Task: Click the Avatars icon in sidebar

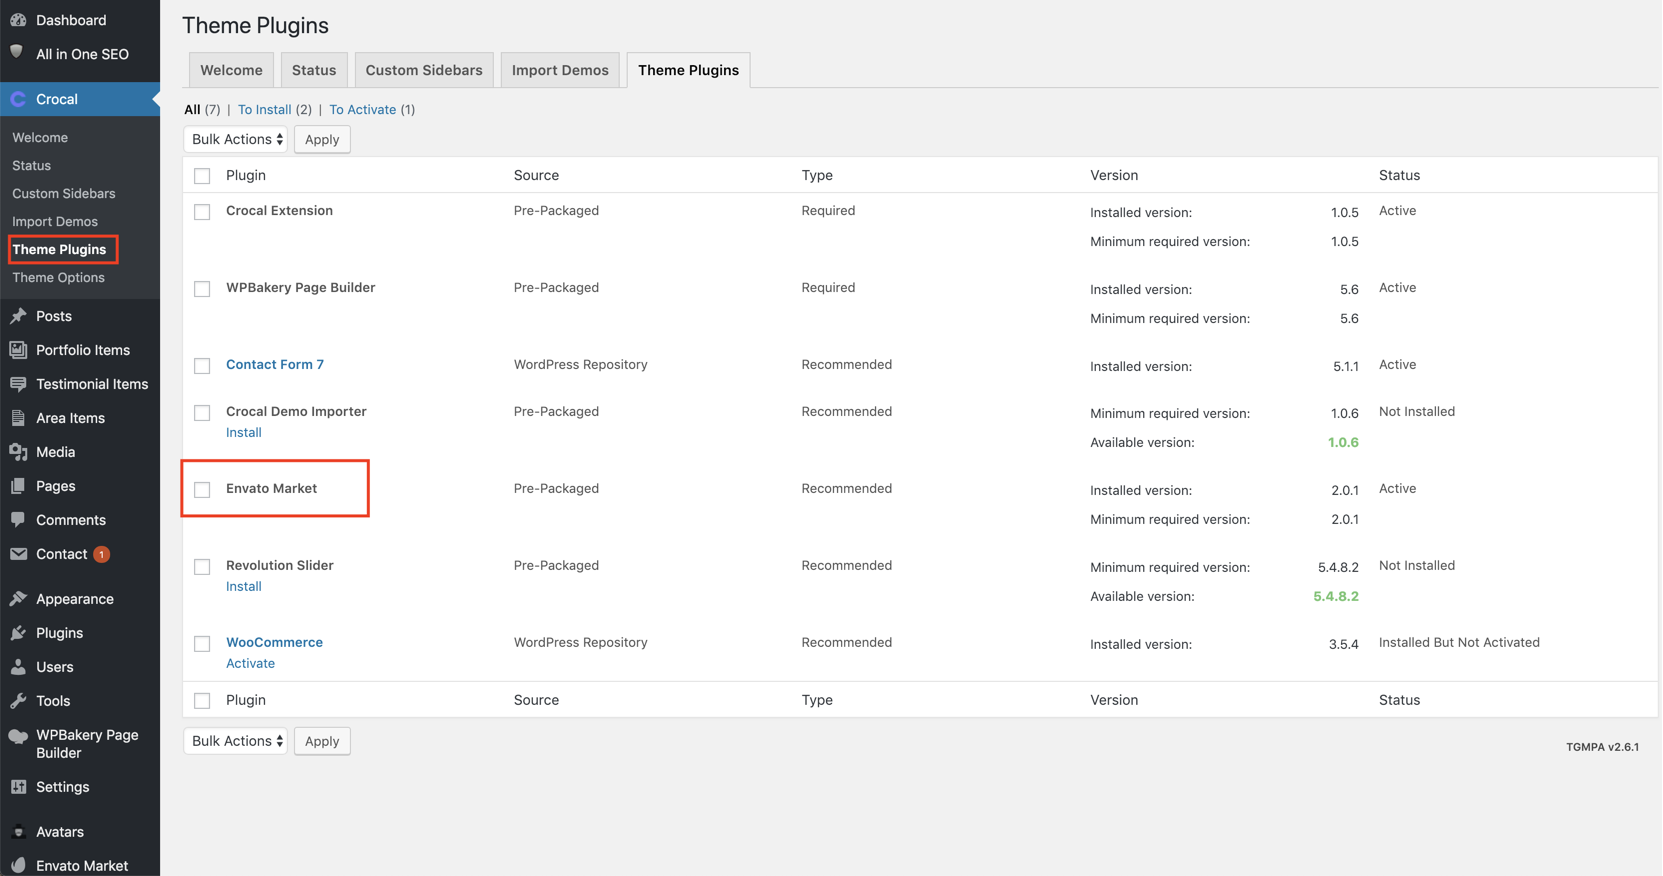Action: [x=18, y=832]
